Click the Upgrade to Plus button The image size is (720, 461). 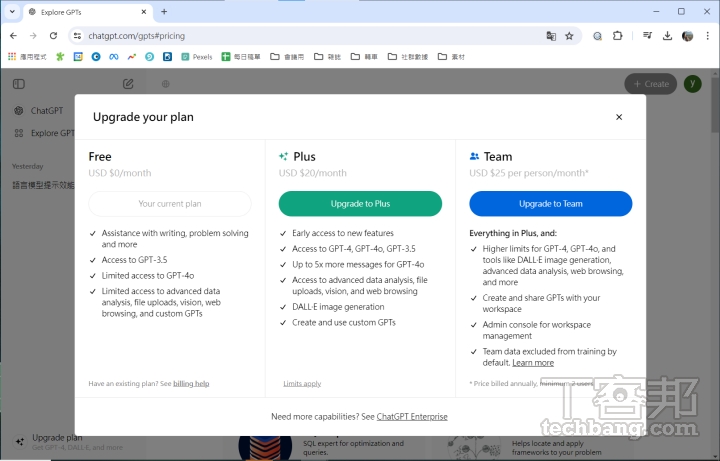click(360, 203)
